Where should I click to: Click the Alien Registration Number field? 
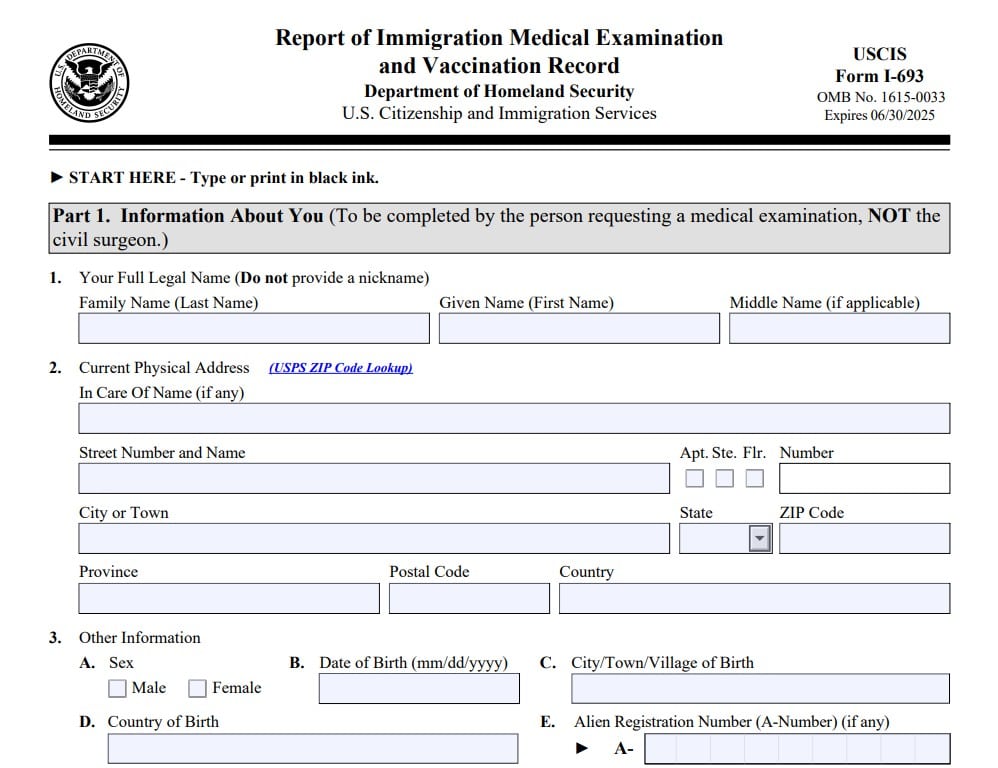point(798,748)
